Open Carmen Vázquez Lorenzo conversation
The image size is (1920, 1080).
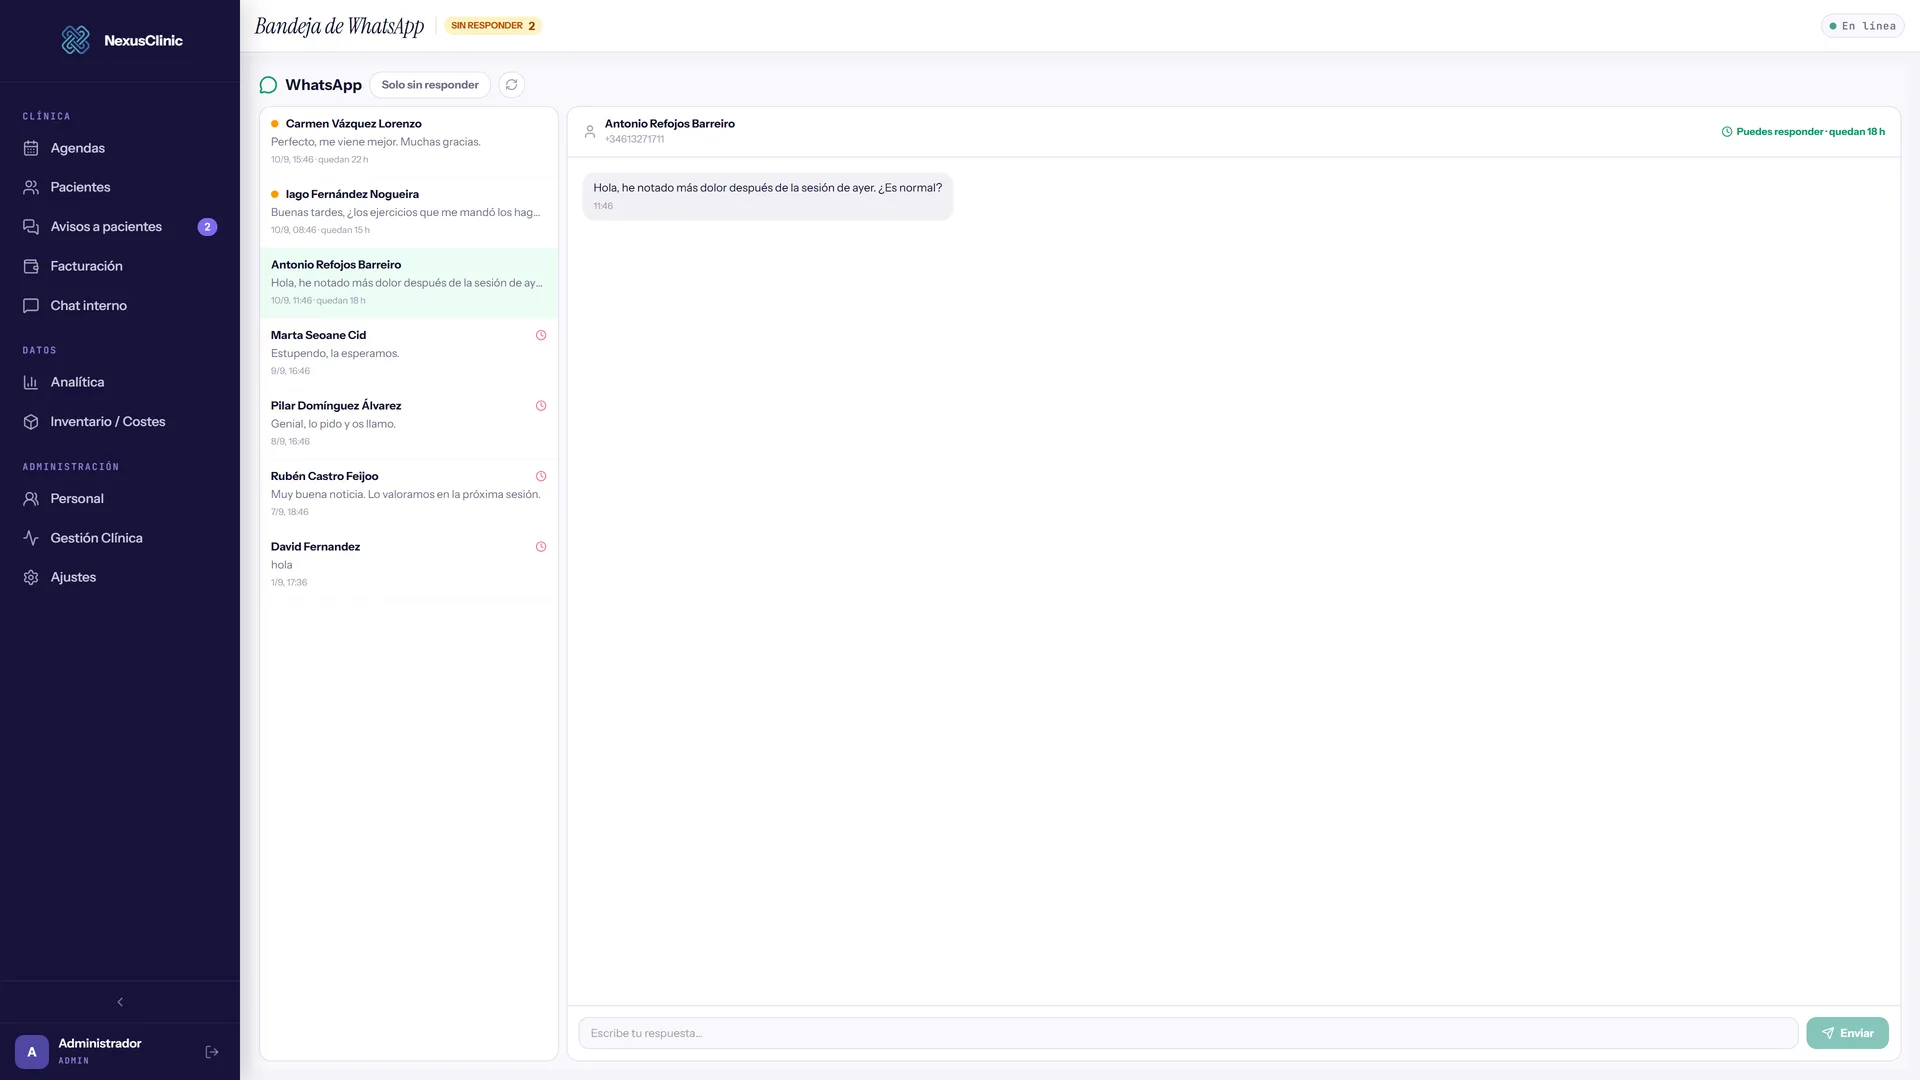[409, 142]
